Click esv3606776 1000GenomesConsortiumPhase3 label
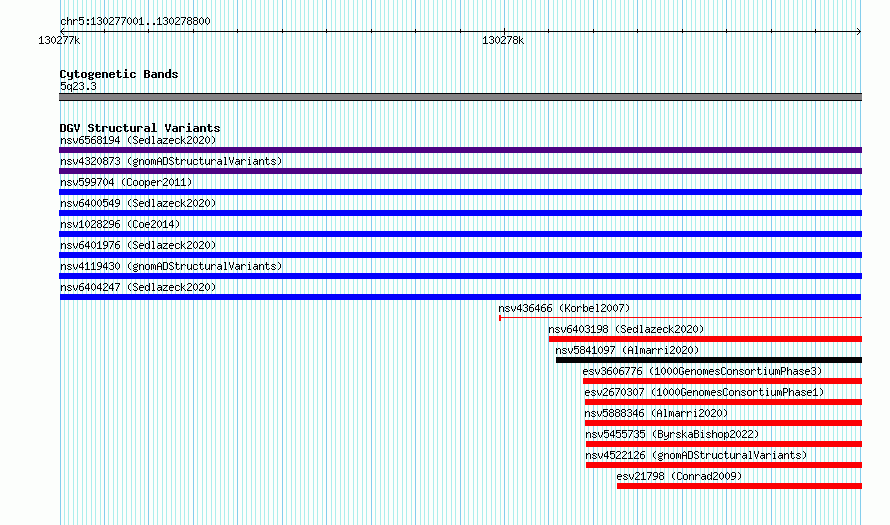 702,371
